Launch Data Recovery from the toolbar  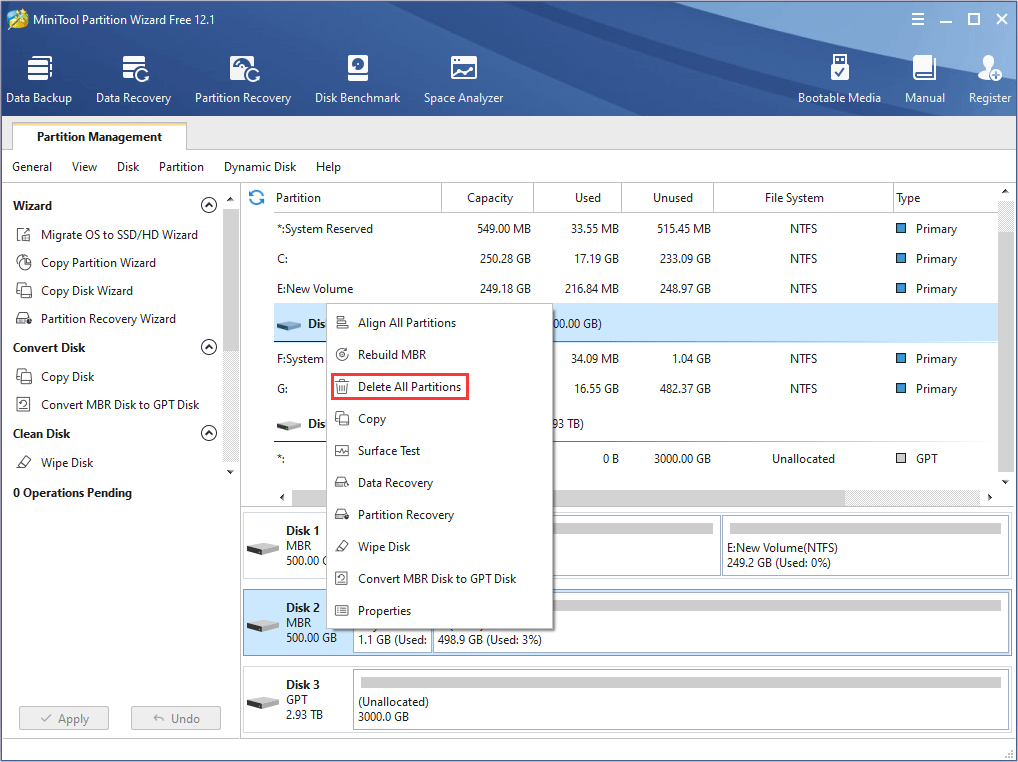point(134,79)
